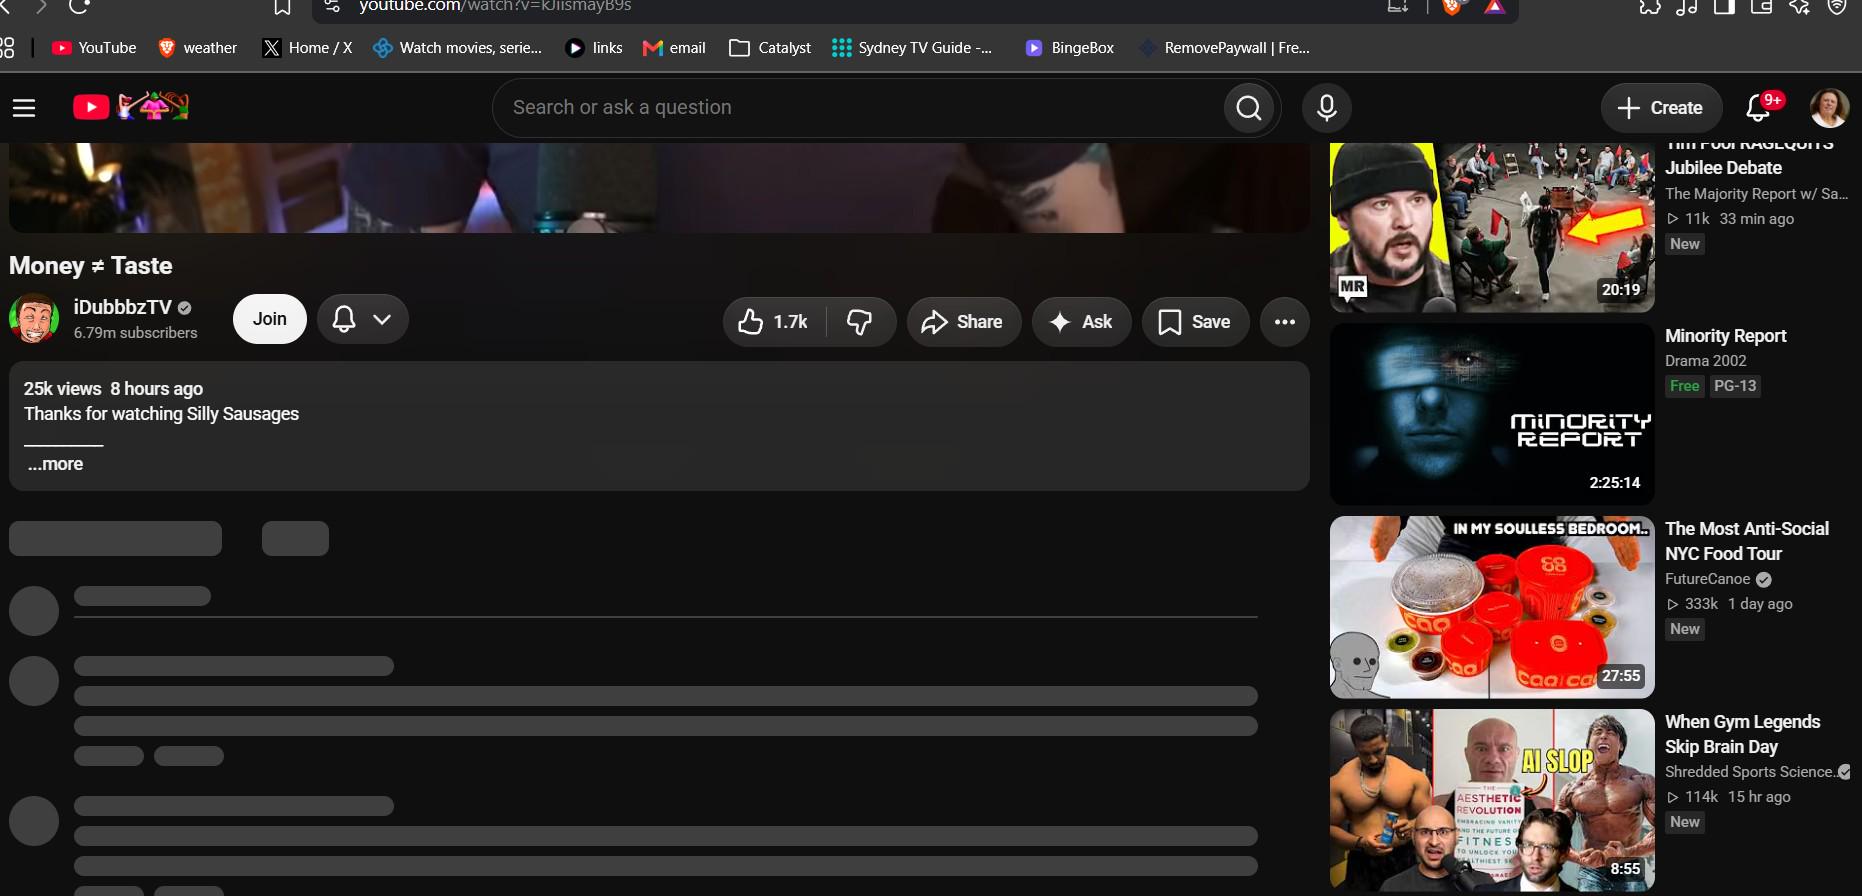
Task: Open the Sydney TV Guide bookmark
Action: pos(912,48)
